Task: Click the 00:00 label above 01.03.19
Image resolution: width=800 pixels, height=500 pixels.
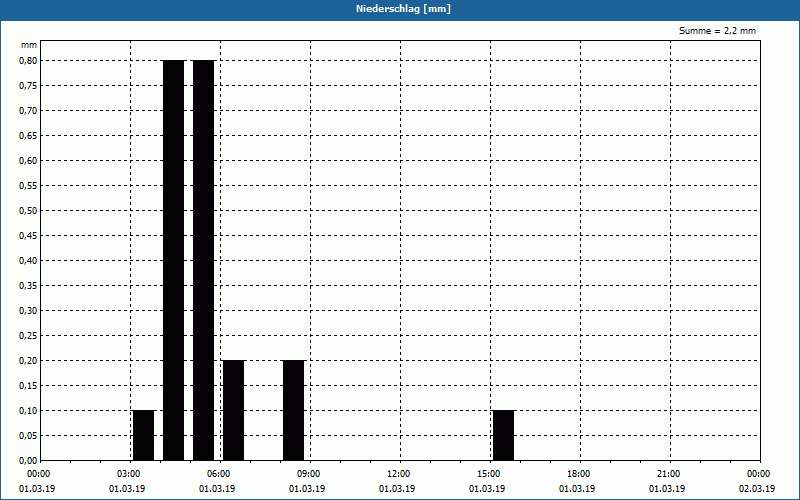Action: click(39, 474)
